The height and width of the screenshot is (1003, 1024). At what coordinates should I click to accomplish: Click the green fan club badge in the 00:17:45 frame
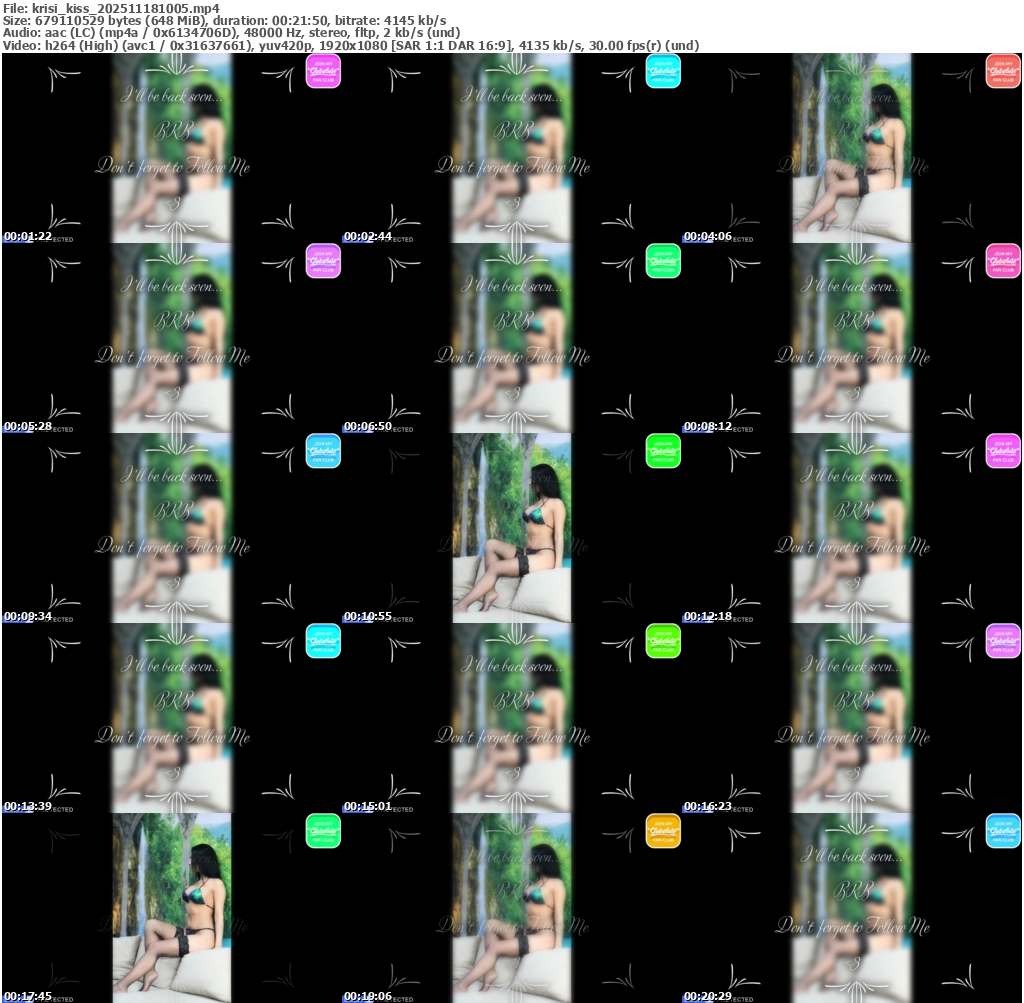[323, 831]
